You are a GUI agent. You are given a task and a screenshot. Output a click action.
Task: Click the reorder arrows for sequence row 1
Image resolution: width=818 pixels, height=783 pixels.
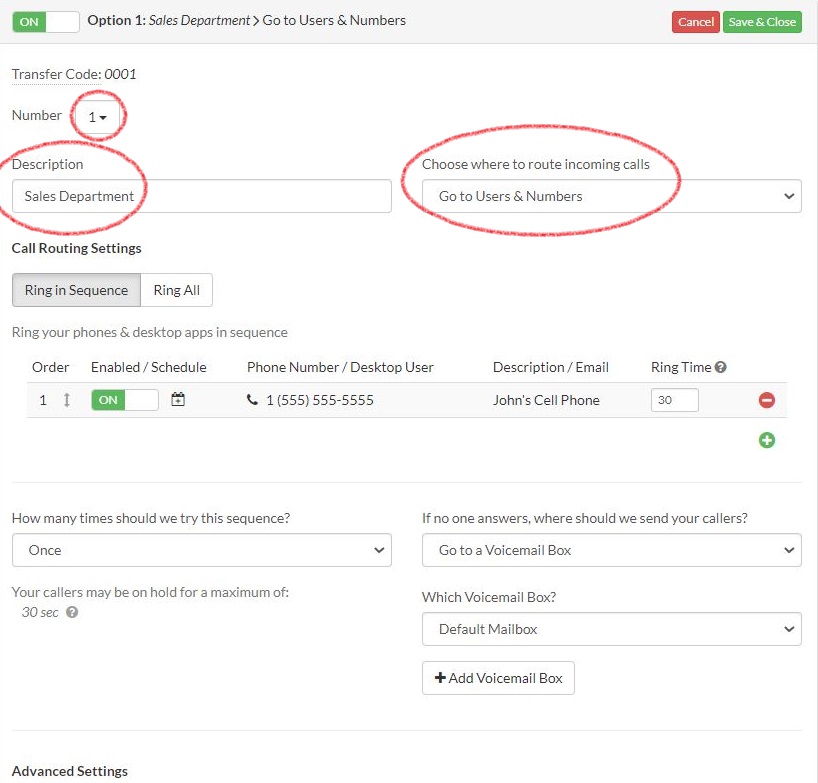[66, 399]
